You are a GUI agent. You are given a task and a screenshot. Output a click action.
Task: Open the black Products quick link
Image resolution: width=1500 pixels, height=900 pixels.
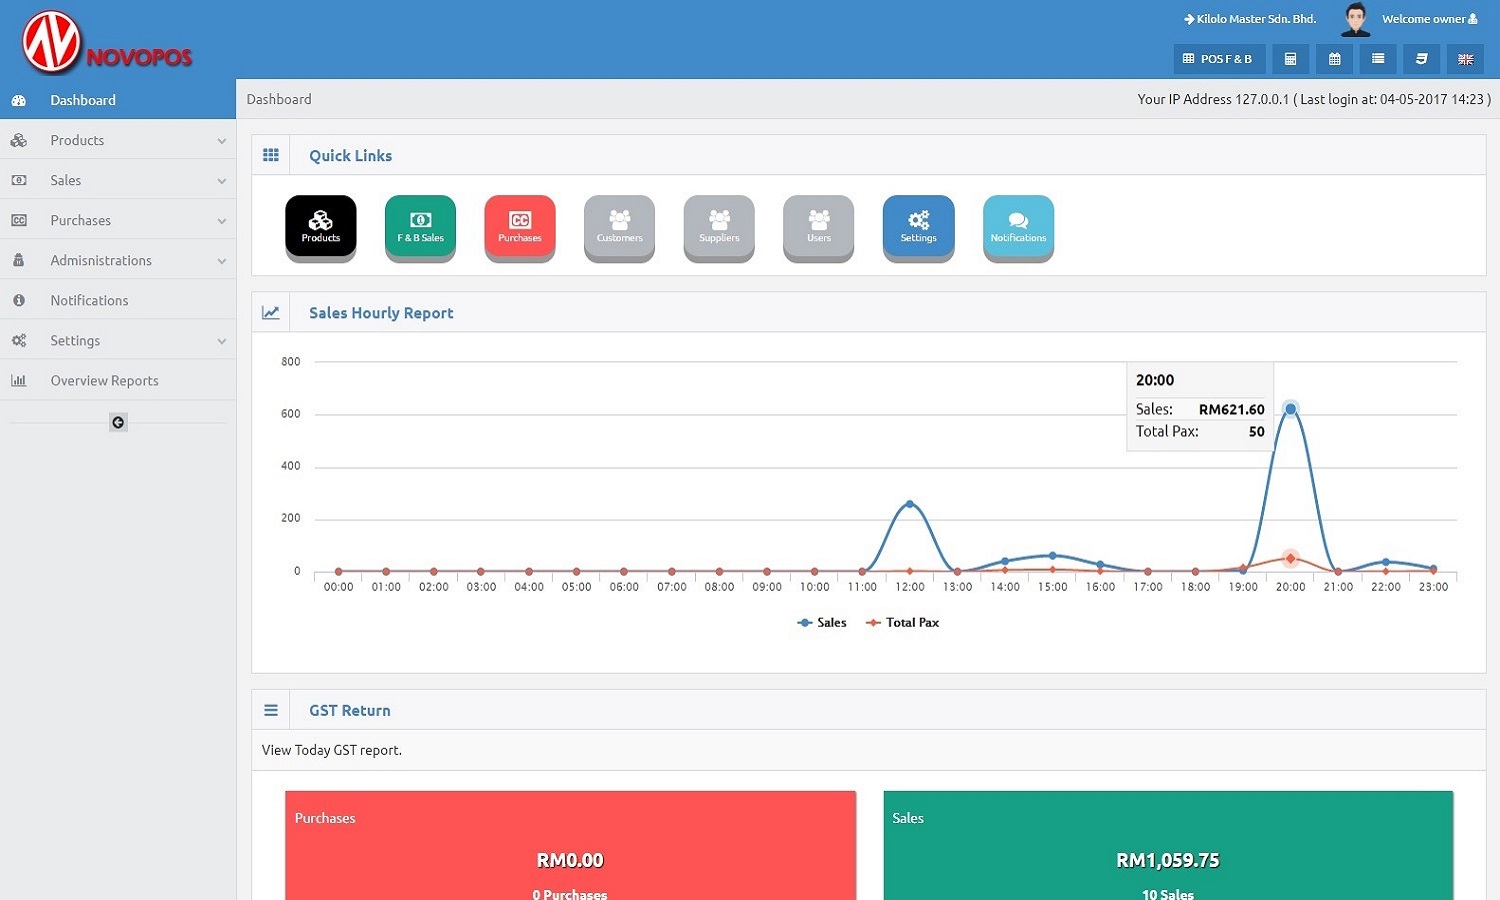click(320, 226)
